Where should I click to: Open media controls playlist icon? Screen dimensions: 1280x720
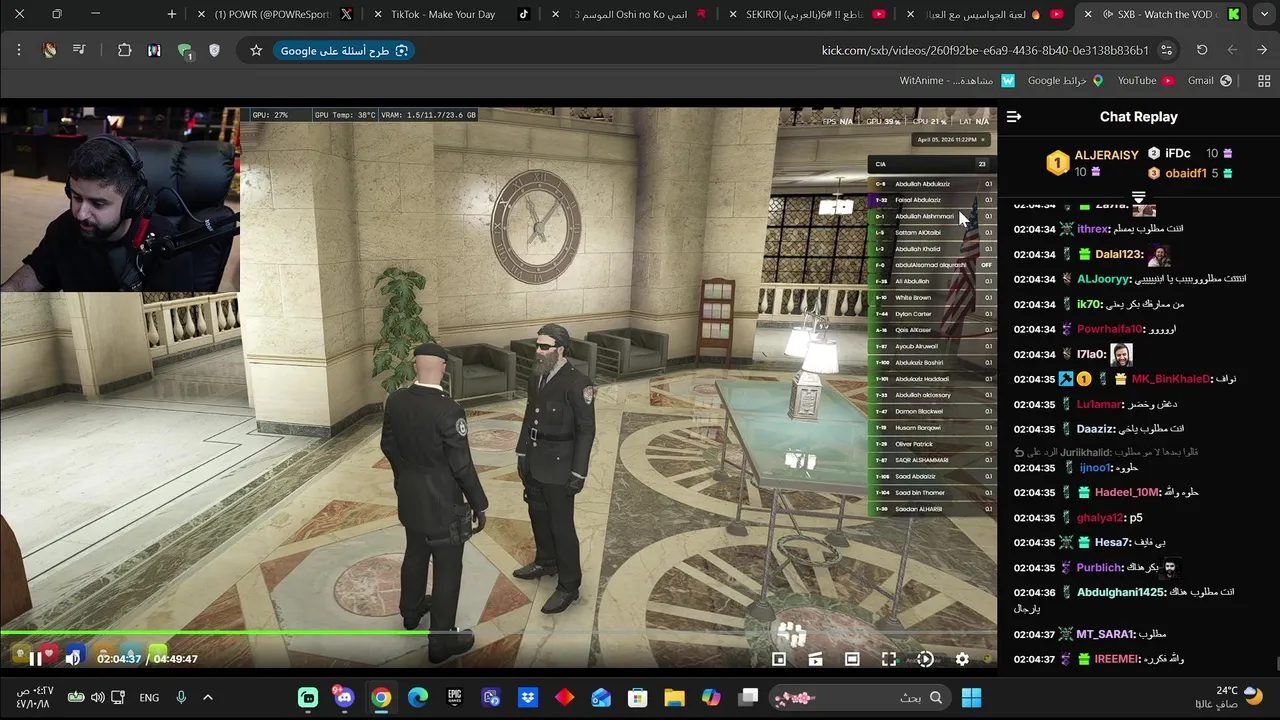click(x=79, y=50)
